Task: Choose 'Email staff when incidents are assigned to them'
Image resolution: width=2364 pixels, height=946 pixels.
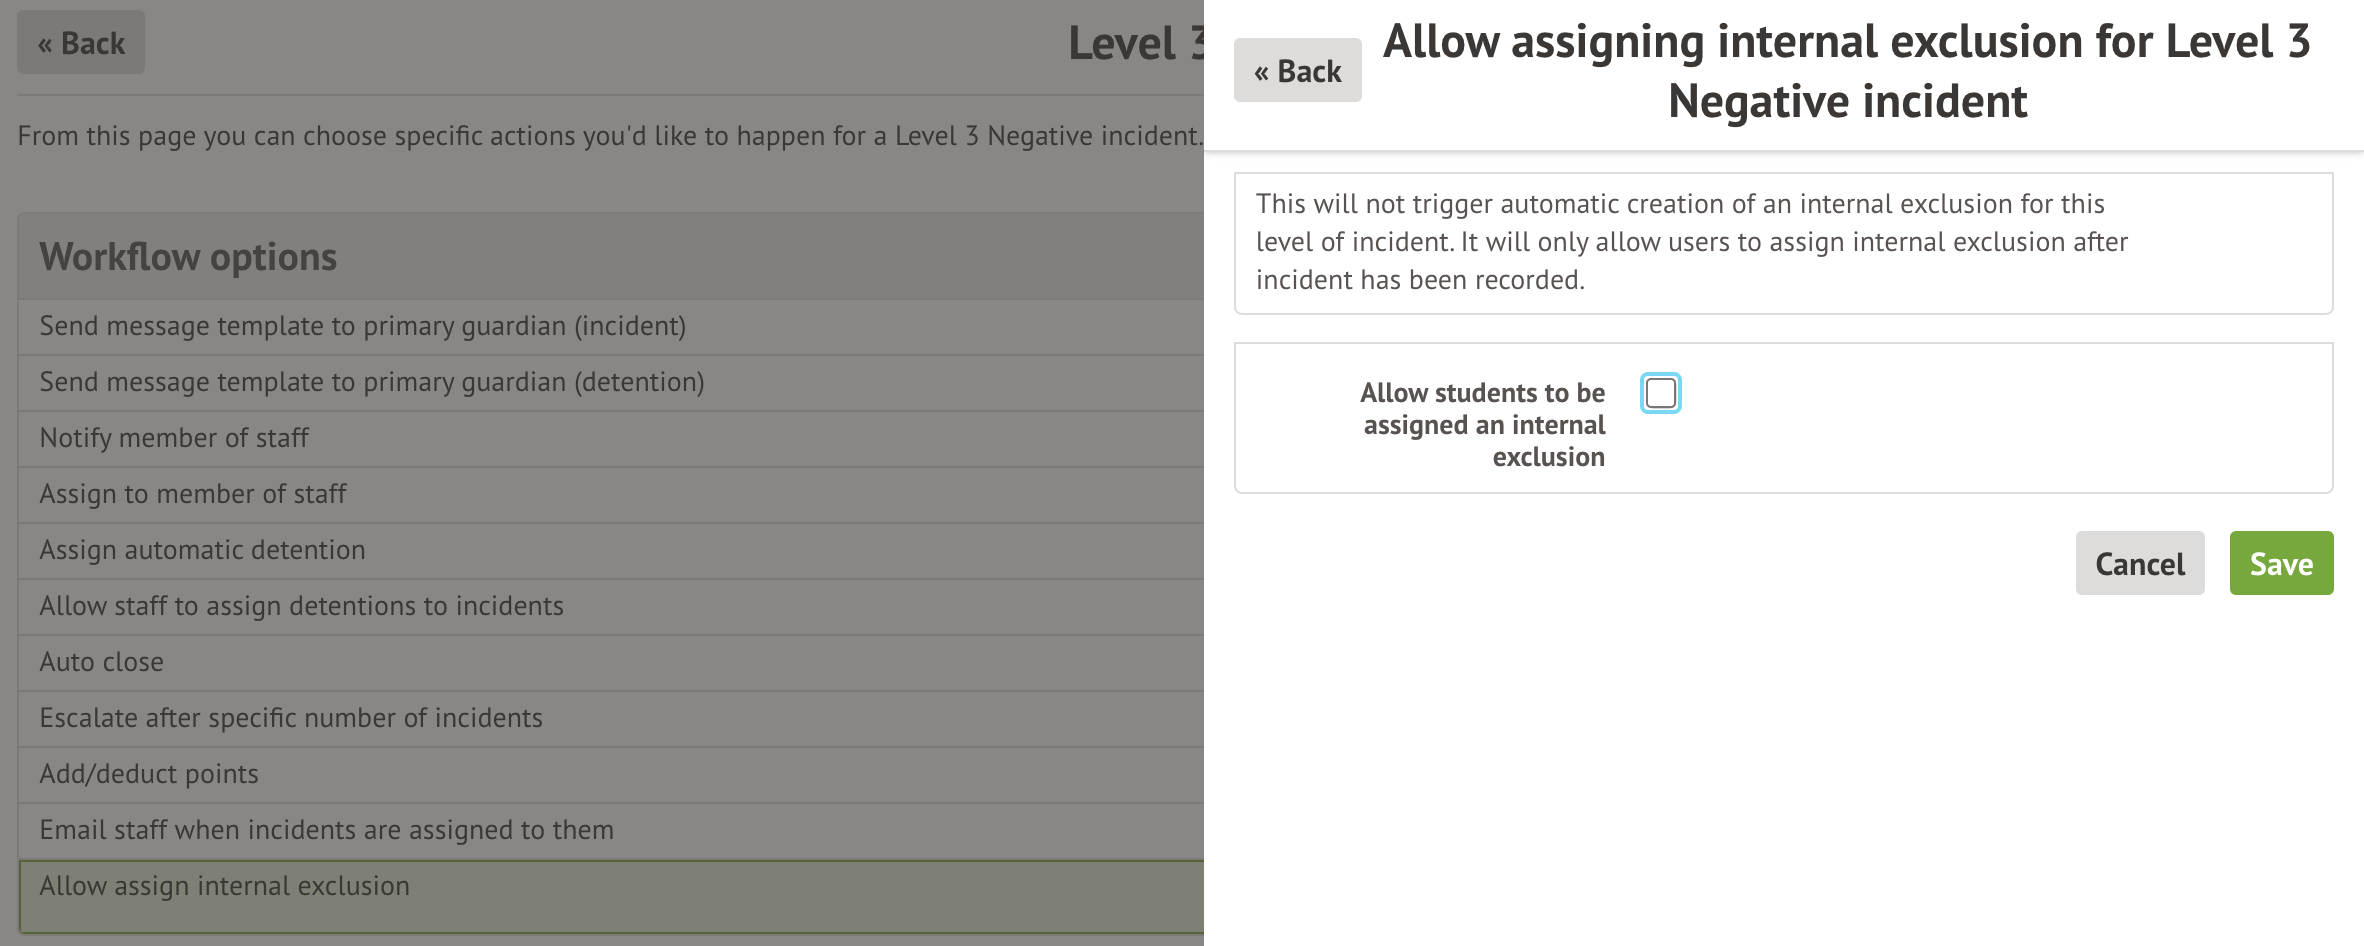Action: click(x=326, y=830)
